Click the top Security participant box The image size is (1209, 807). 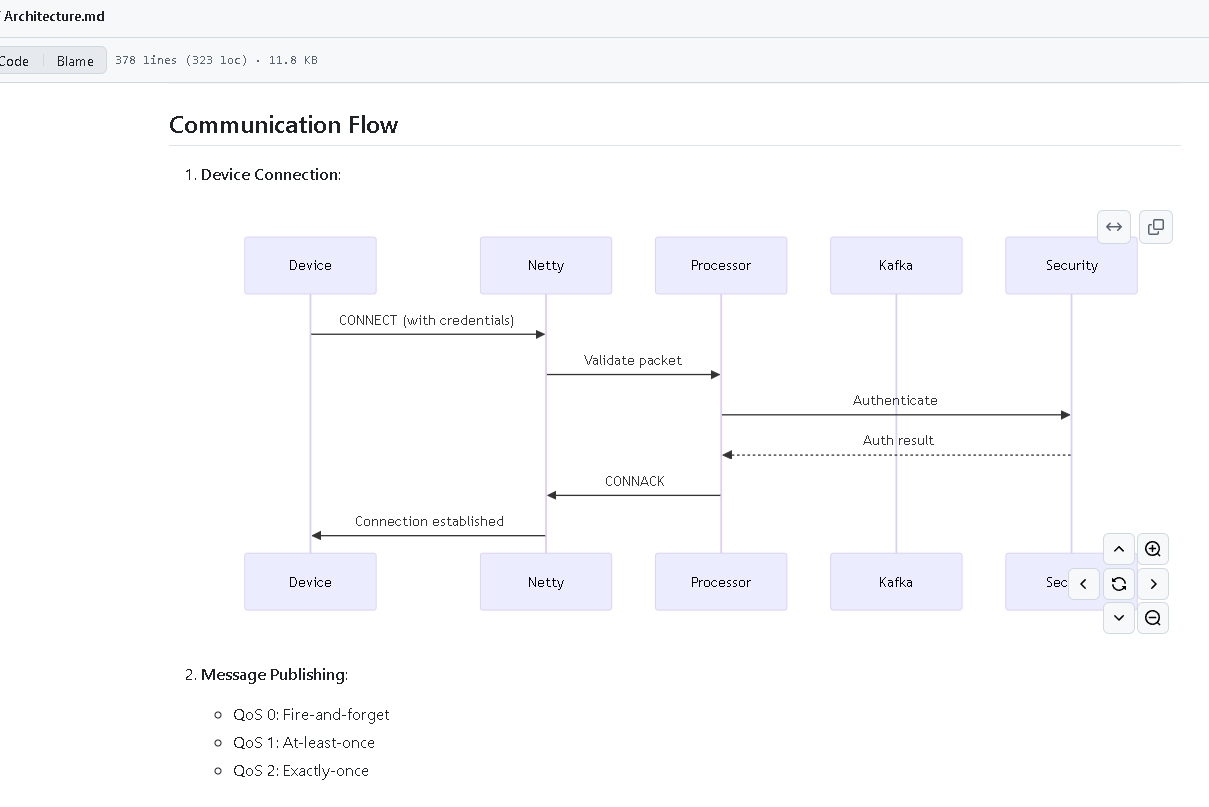pyautogui.click(x=1071, y=265)
